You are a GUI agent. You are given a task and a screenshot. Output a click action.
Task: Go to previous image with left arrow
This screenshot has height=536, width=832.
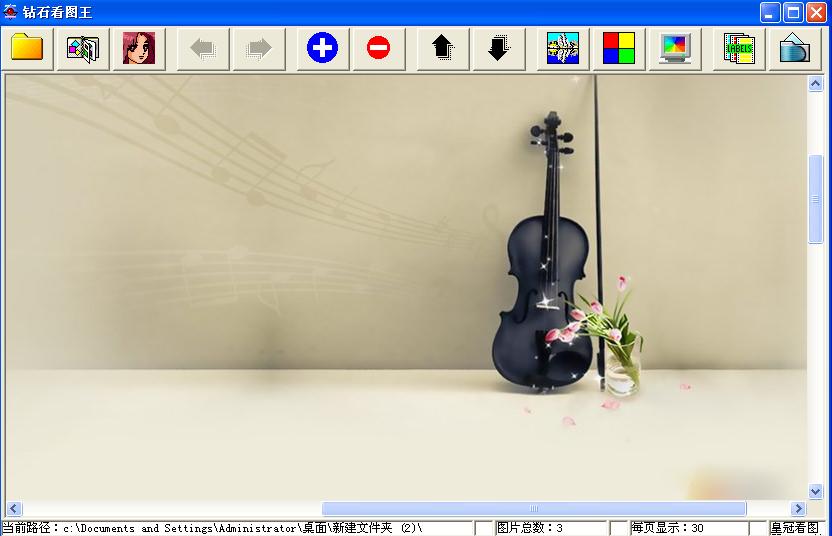(203, 48)
